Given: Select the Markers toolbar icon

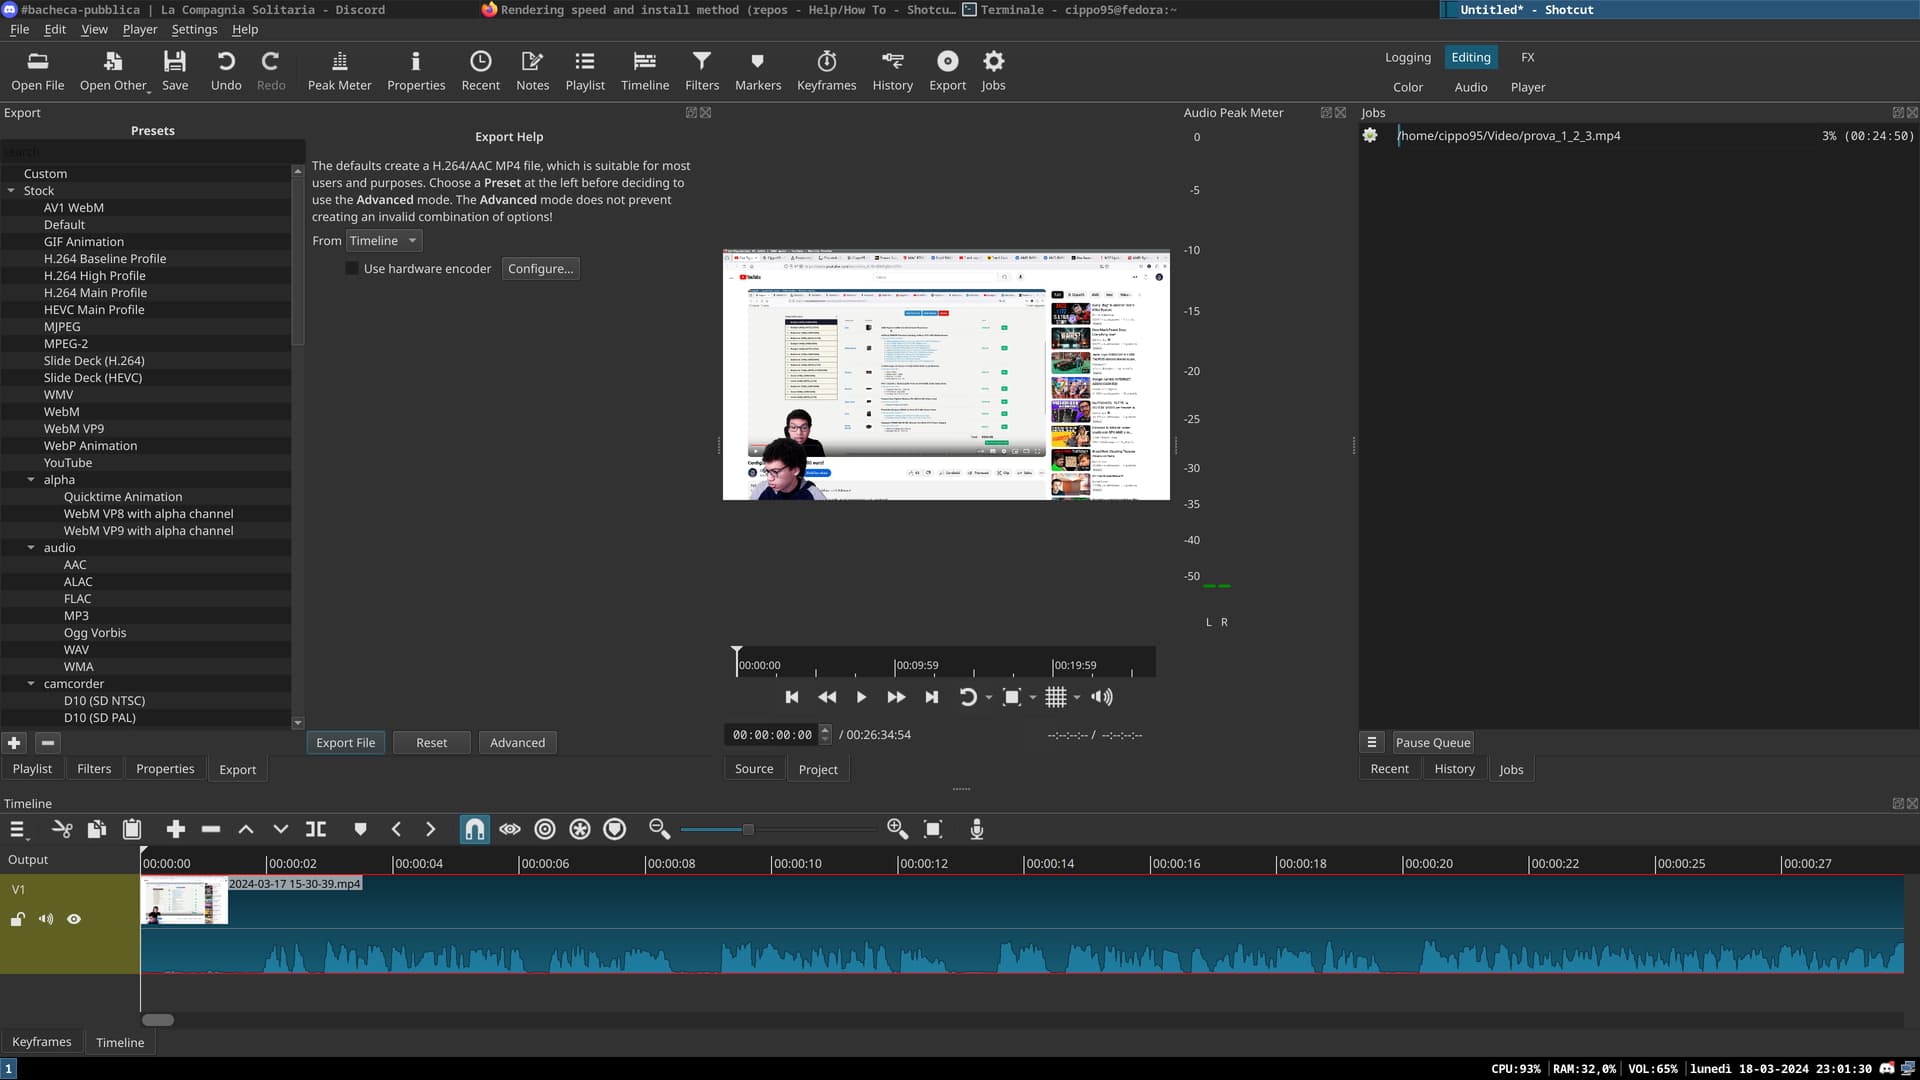Looking at the screenshot, I should pos(758,70).
